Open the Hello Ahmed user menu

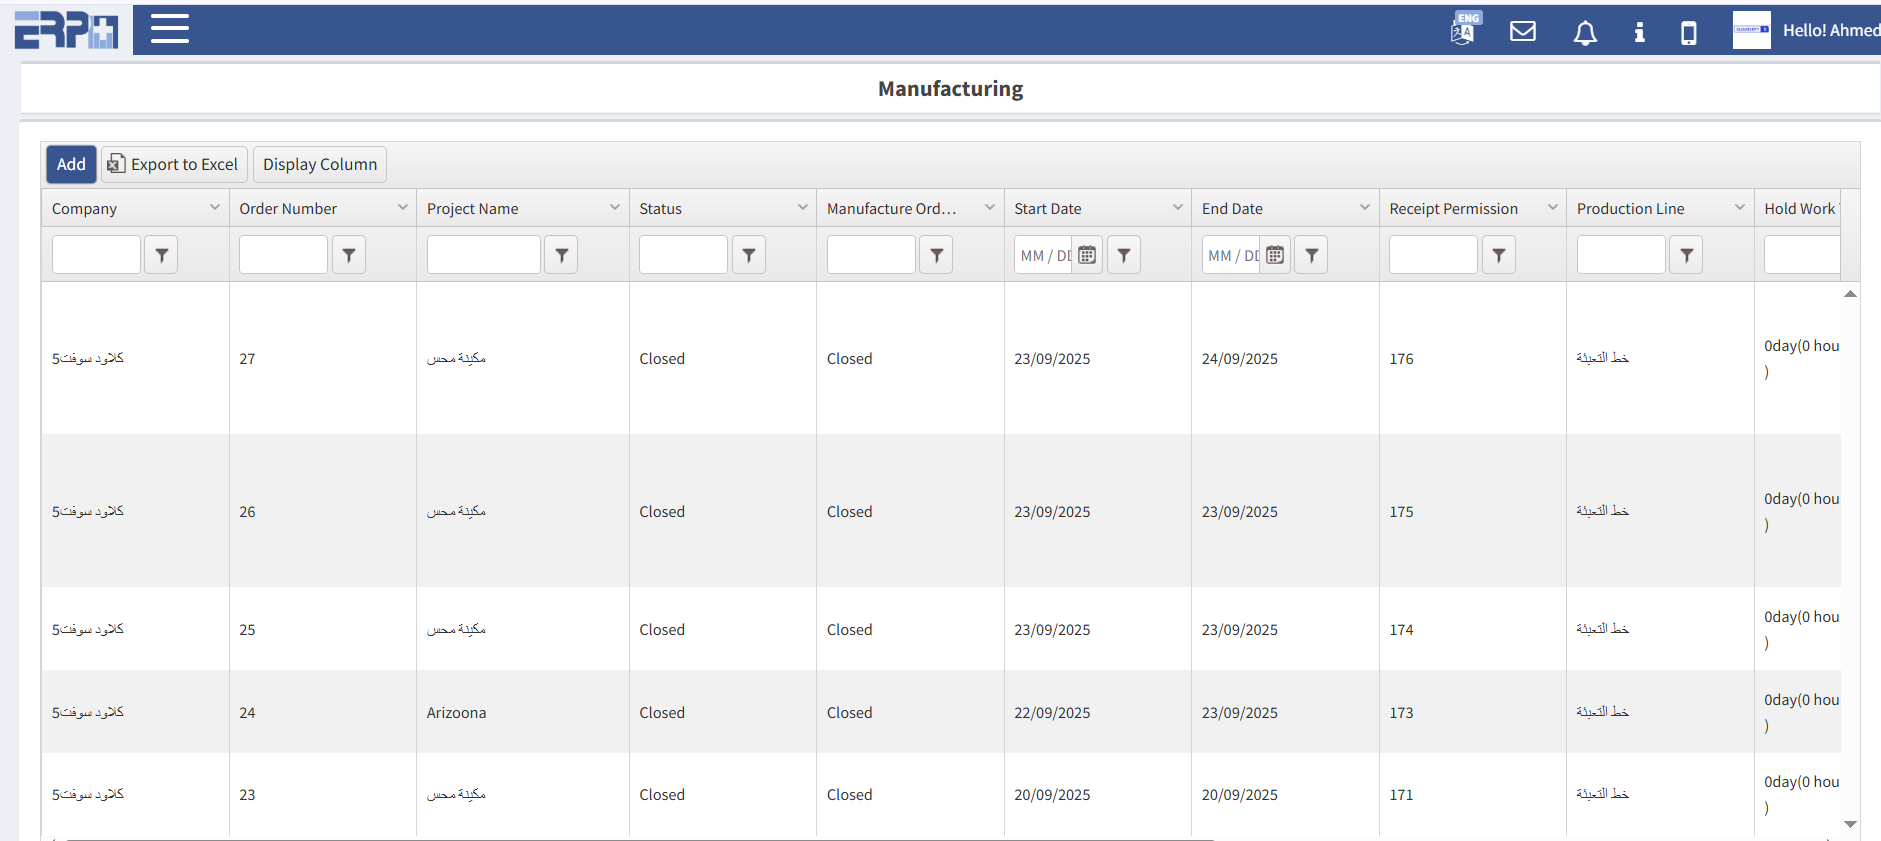(1808, 30)
